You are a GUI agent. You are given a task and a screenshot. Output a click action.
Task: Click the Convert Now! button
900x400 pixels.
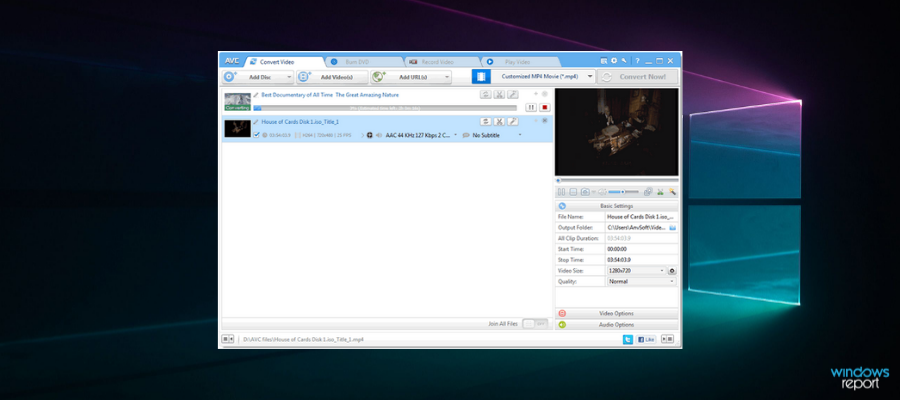tap(637, 77)
